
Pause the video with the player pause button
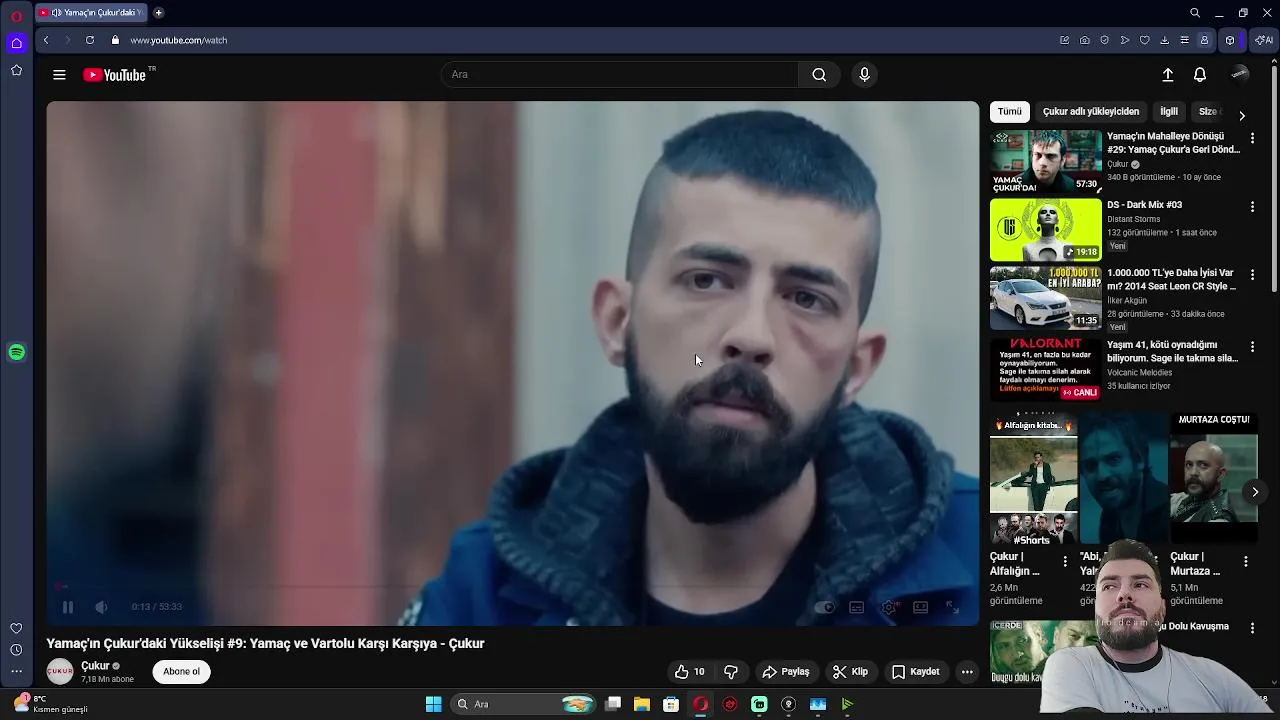coord(68,607)
